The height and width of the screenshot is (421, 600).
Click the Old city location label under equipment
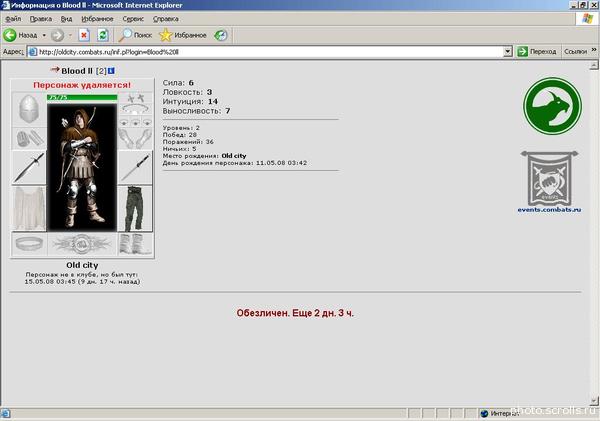point(82,265)
